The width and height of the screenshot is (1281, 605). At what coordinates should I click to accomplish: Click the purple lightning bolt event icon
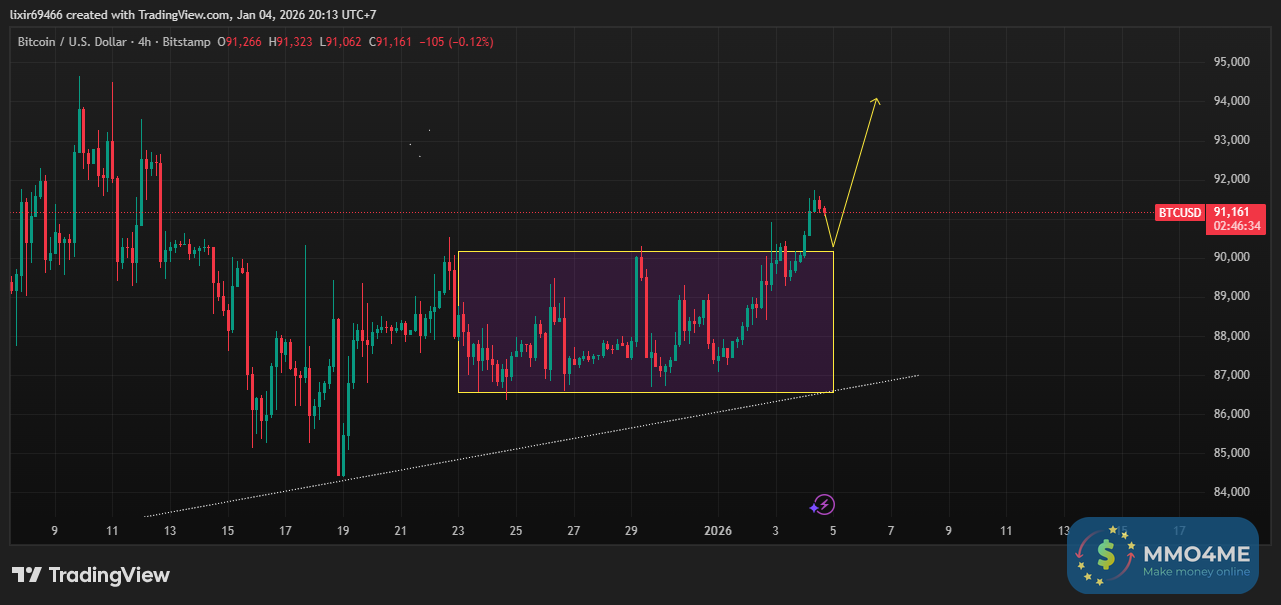pyautogui.click(x=823, y=505)
